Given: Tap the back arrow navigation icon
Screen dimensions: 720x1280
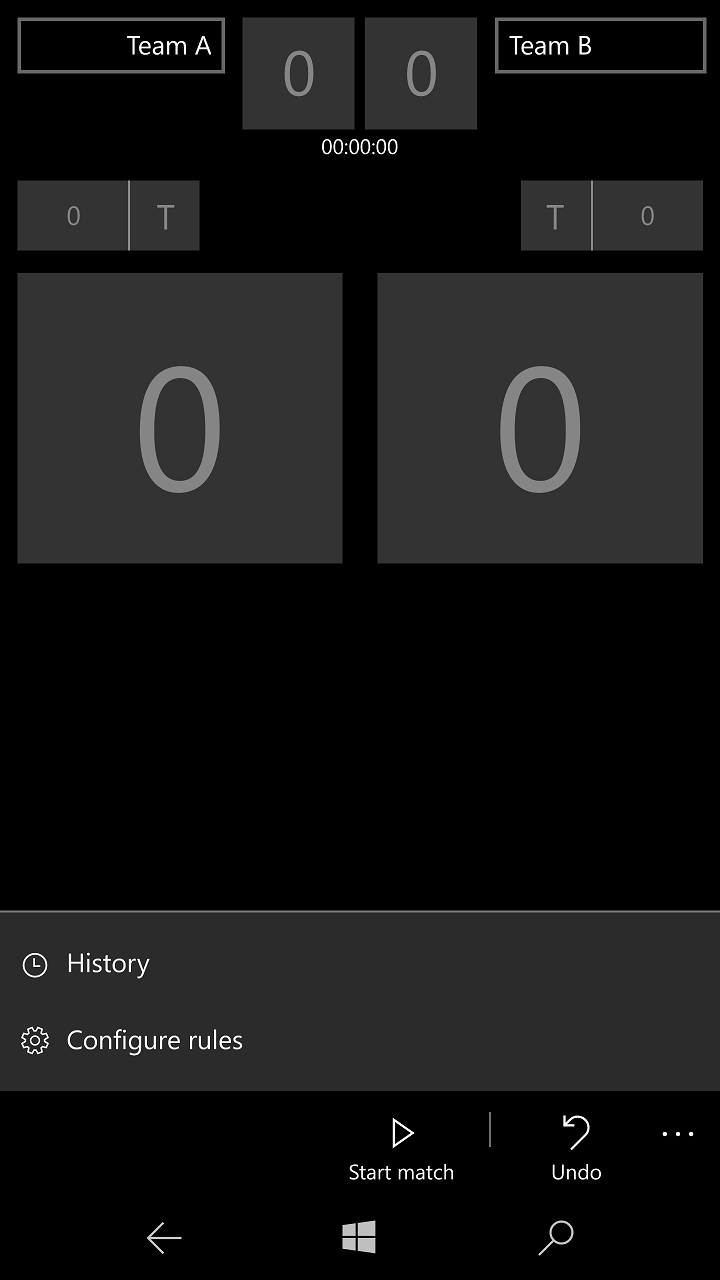Looking at the screenshot, I should (164, 1238).
